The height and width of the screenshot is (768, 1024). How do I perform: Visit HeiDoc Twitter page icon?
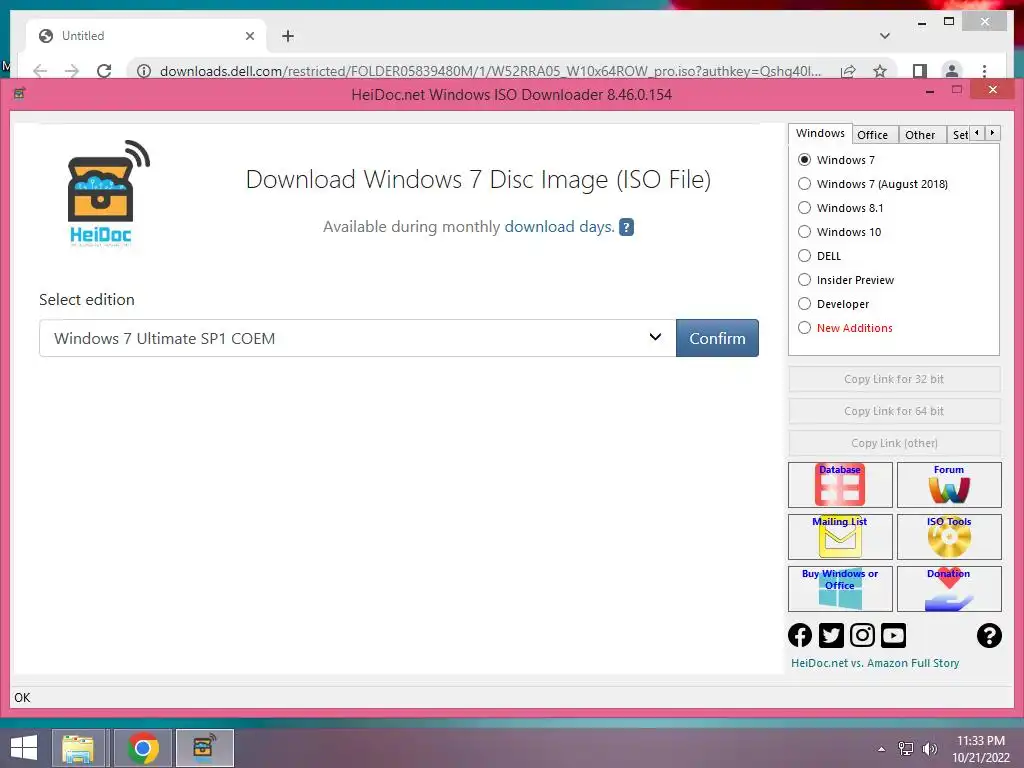831,635
